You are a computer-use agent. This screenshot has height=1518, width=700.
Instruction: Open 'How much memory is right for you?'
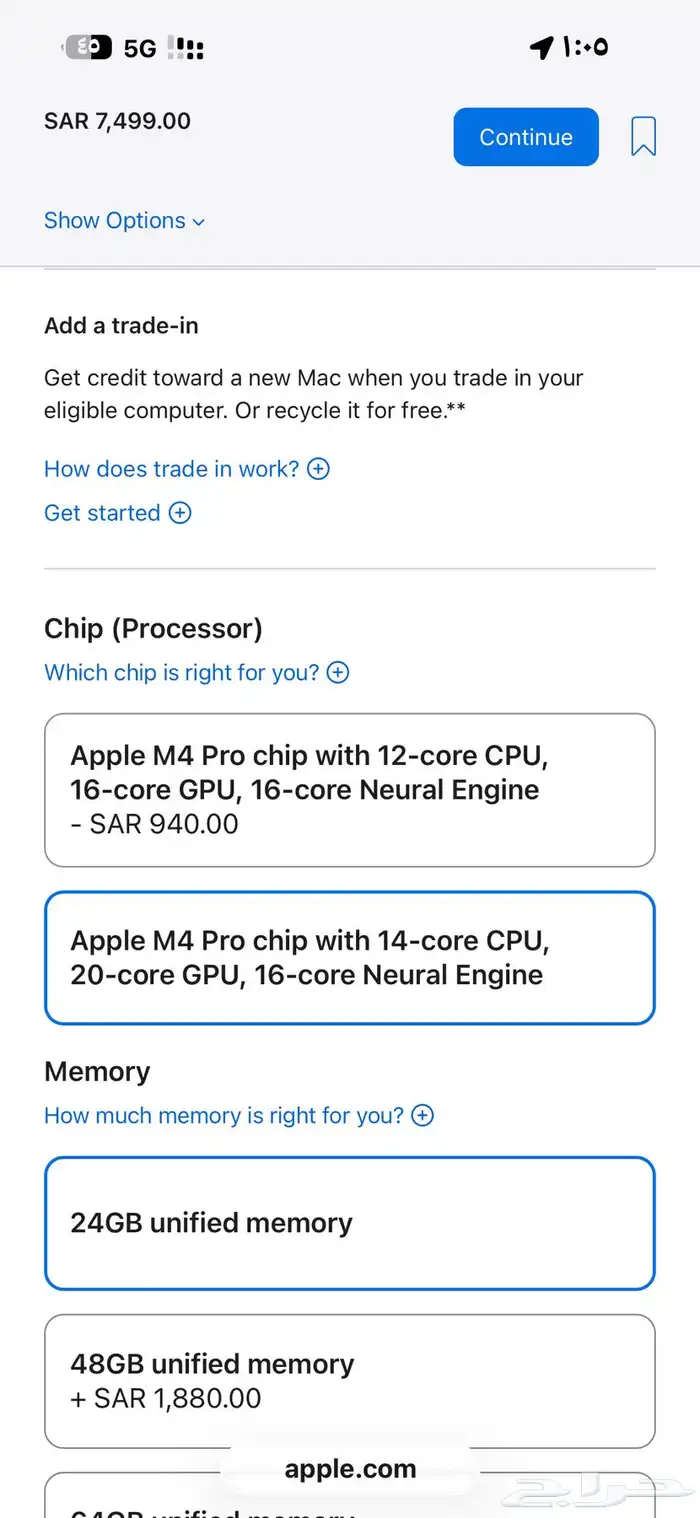pyautogui.click(x=224, y=1115)
